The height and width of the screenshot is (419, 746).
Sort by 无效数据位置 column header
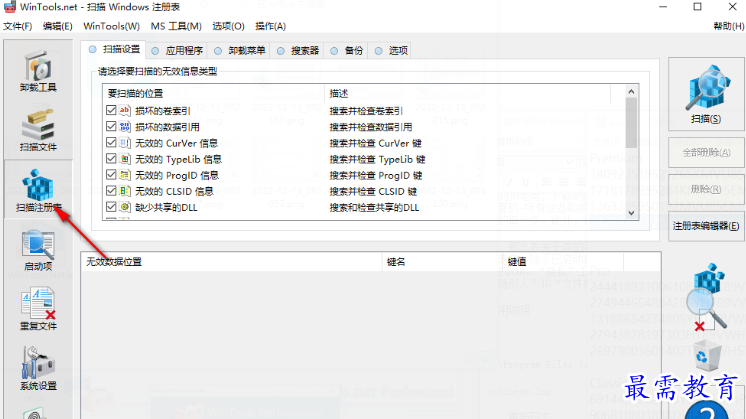click(231, 262)
